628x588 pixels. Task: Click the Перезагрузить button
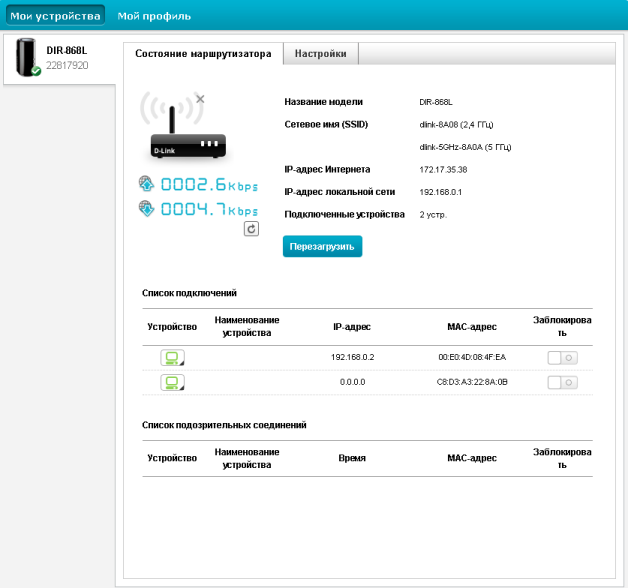point(322,246)
